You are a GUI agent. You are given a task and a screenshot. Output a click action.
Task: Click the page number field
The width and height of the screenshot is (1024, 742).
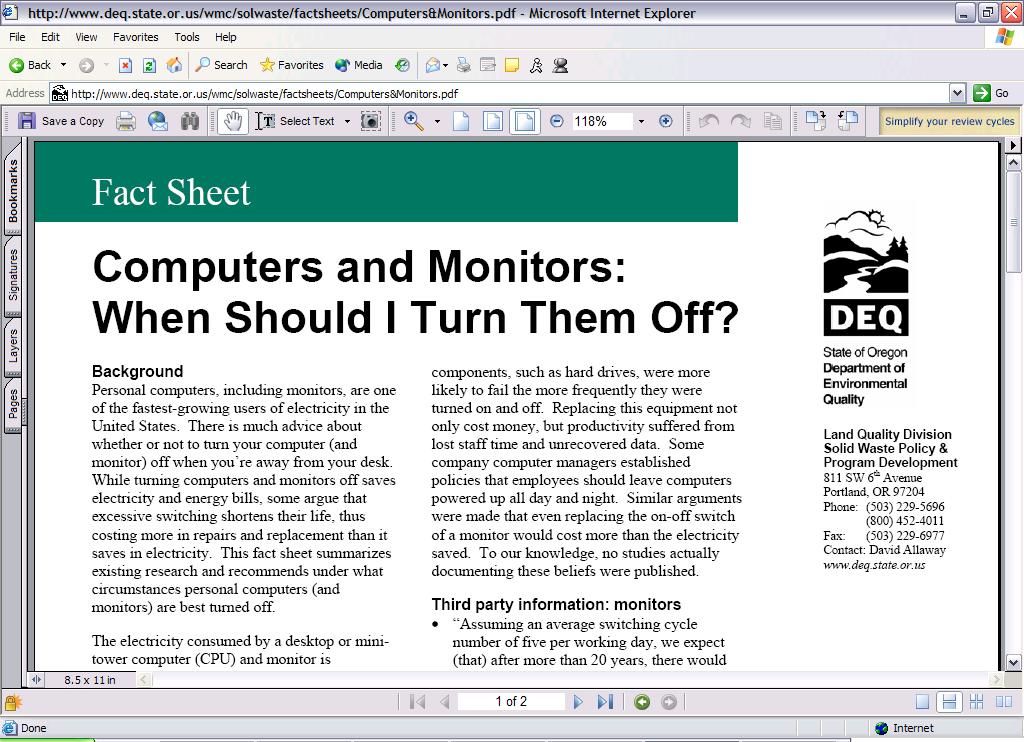tap(511, 702)
